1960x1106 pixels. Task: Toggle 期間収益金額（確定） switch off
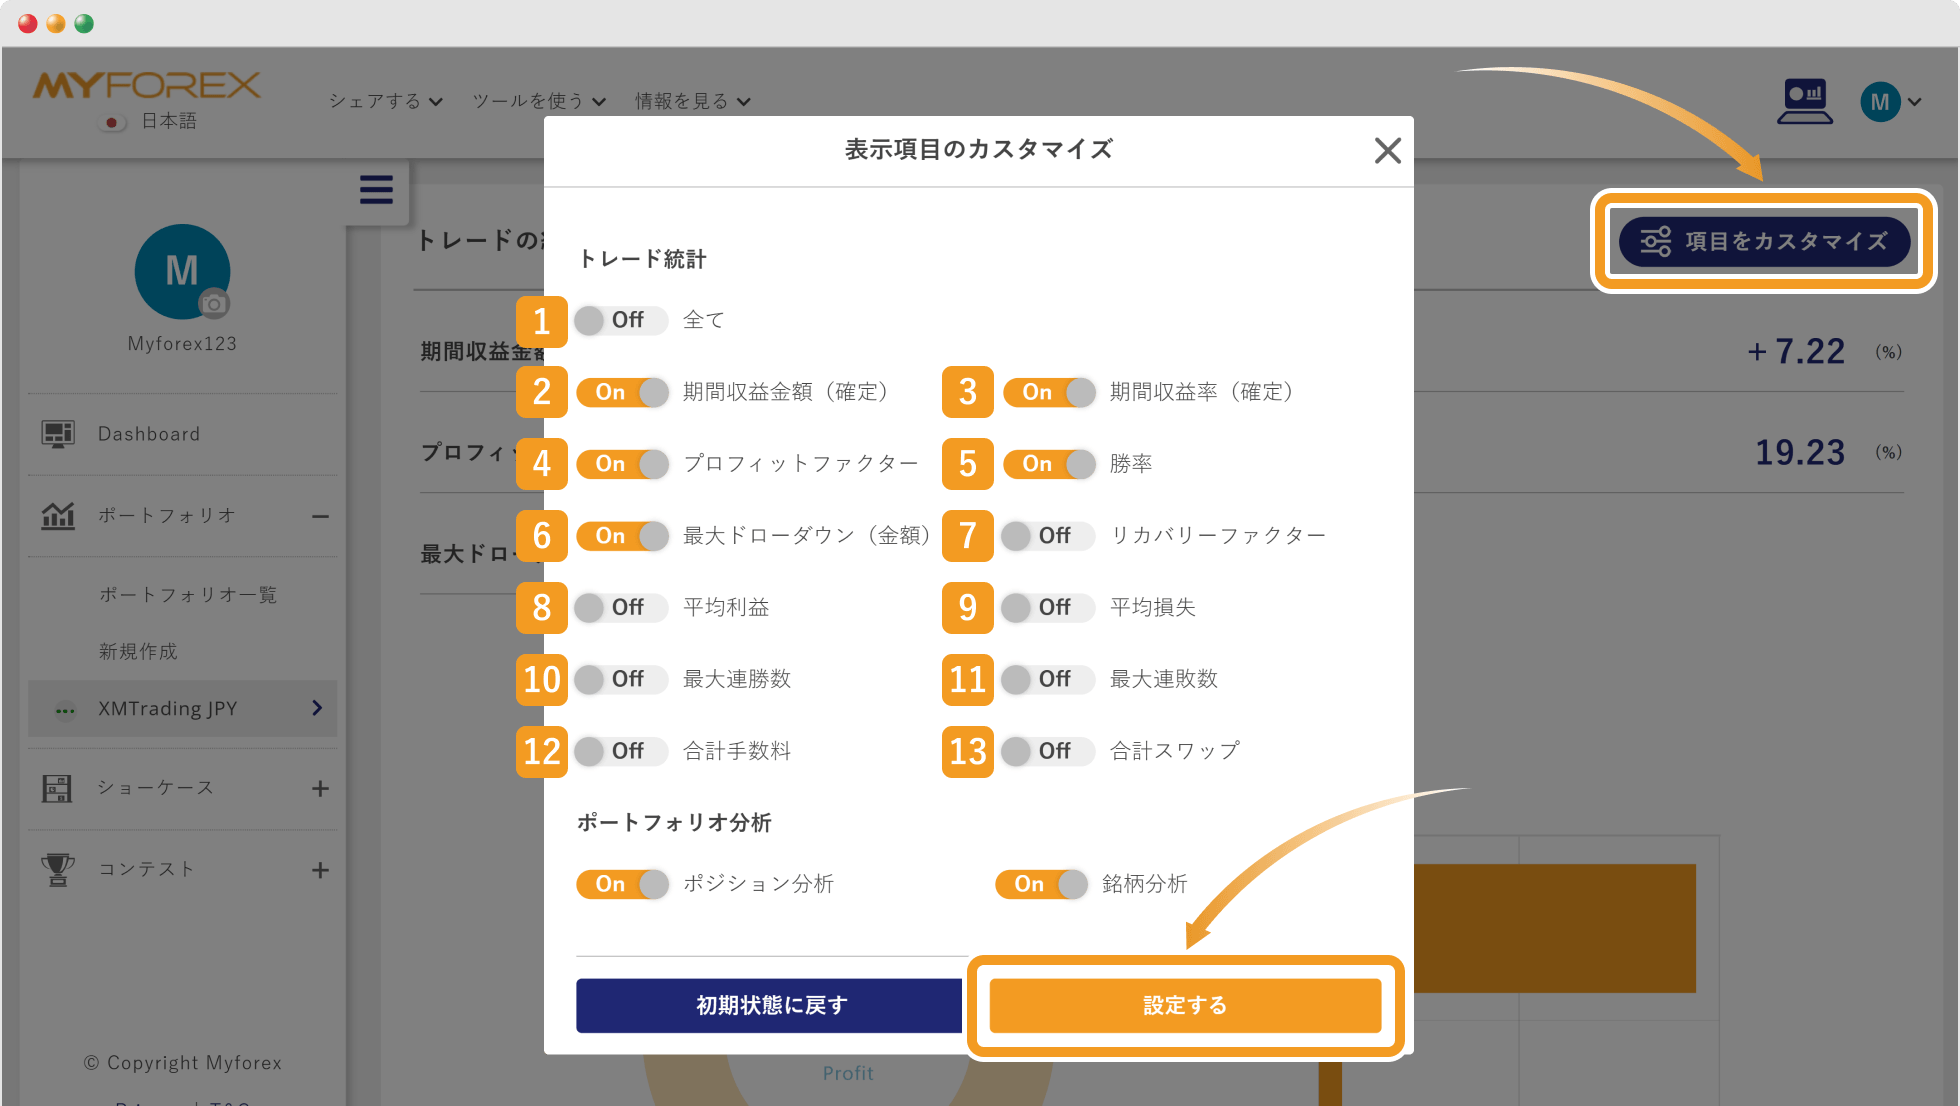click(622, 392)
